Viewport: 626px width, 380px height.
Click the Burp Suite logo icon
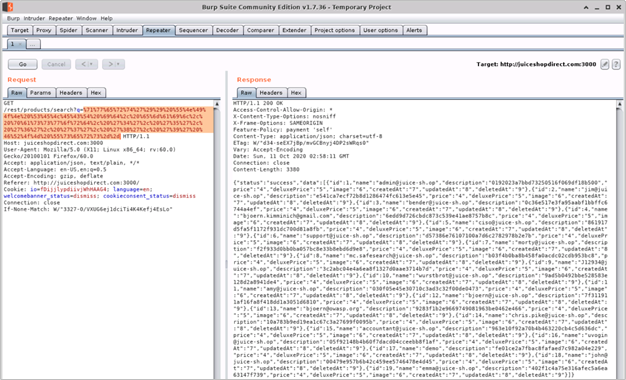[8, 7]
